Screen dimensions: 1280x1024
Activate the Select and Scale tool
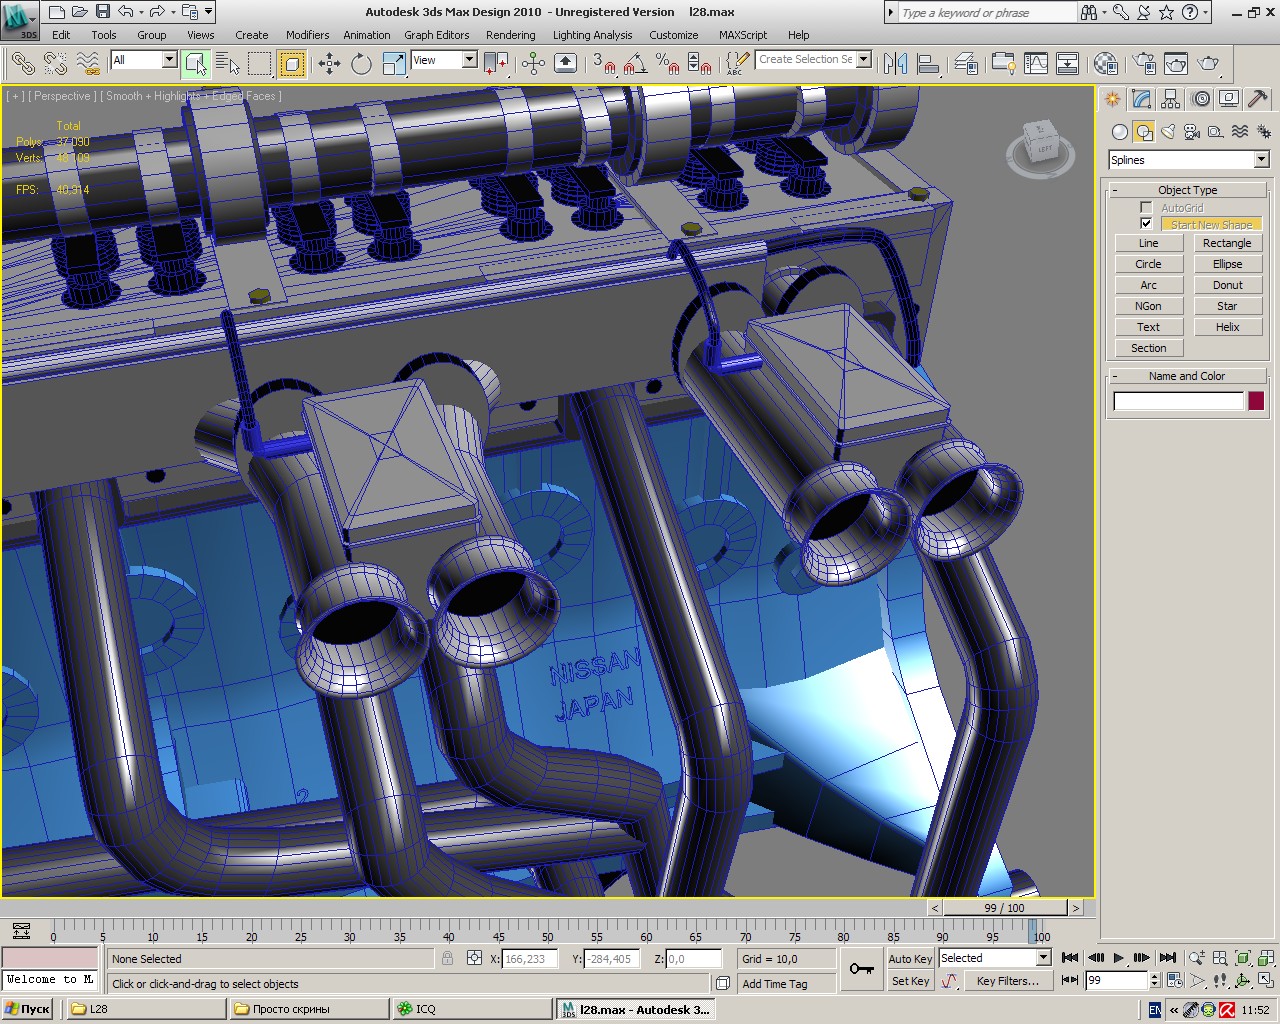[394, 64]
